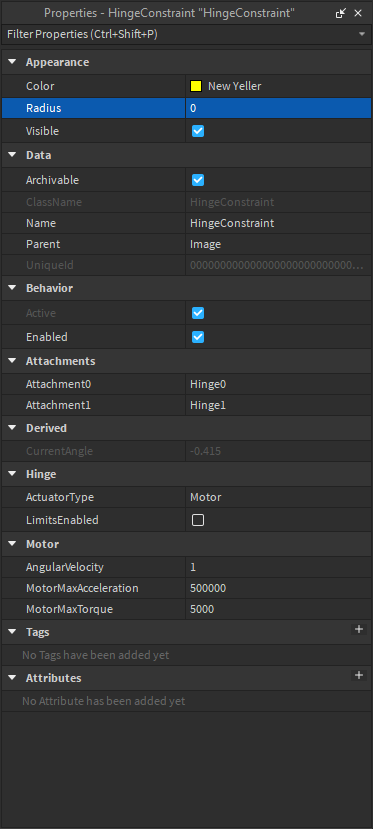Collapse the Appearance section

click(x=12, y=62)
